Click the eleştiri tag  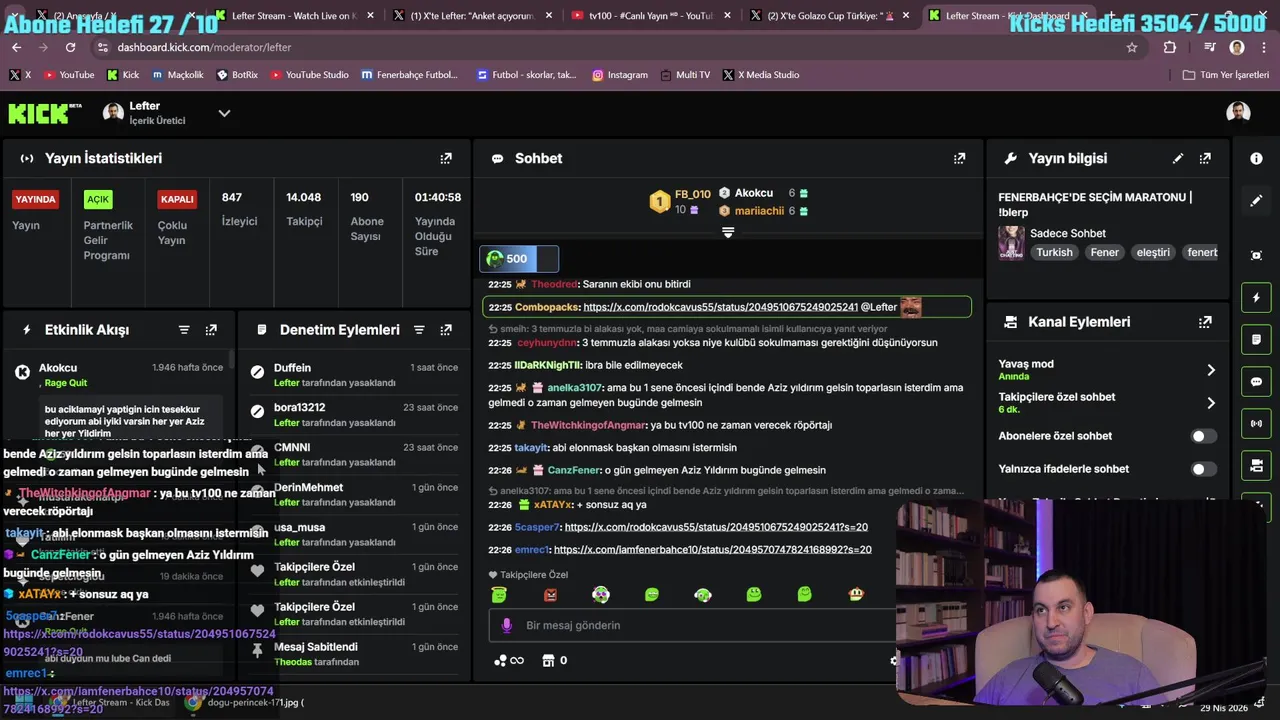(x=1153, y=253)
